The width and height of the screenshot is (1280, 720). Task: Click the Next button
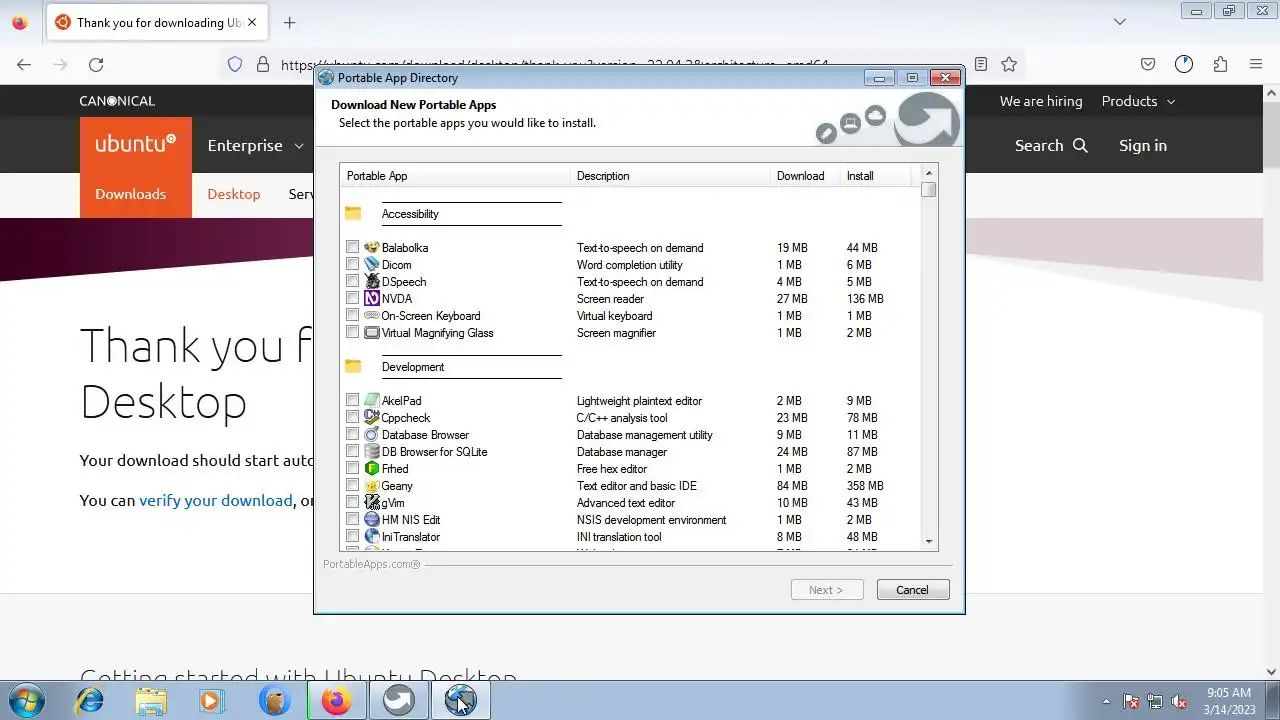(826, 590)
